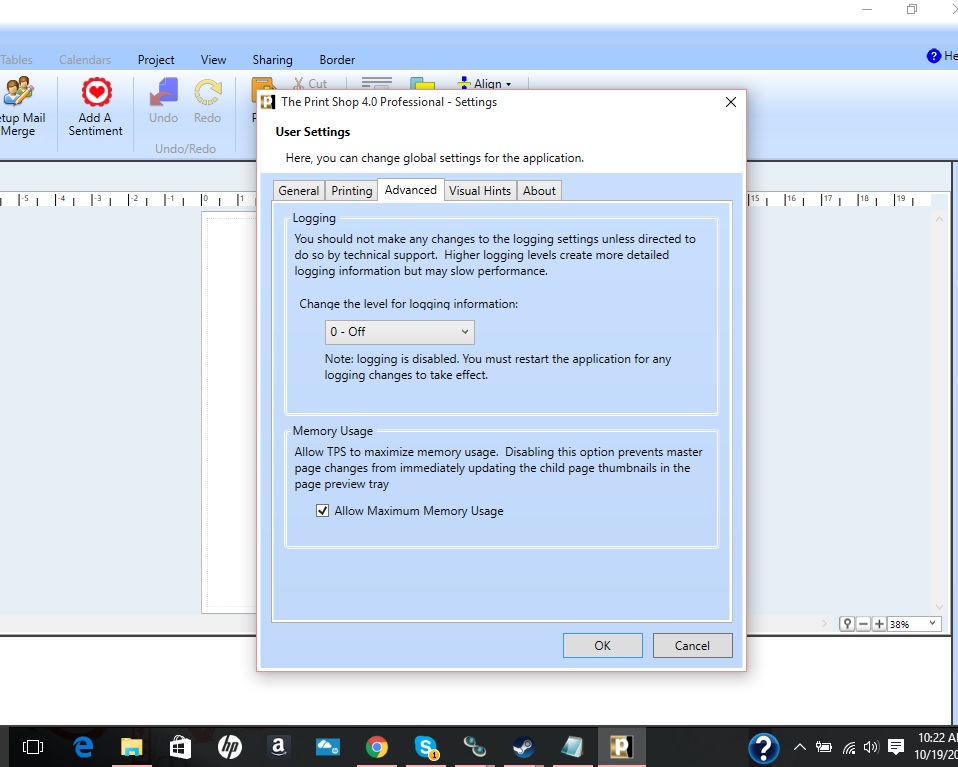The width and height of the screenshot is (958, 767).
Task: Open the About tab
Action: click(x=539, y=191)
